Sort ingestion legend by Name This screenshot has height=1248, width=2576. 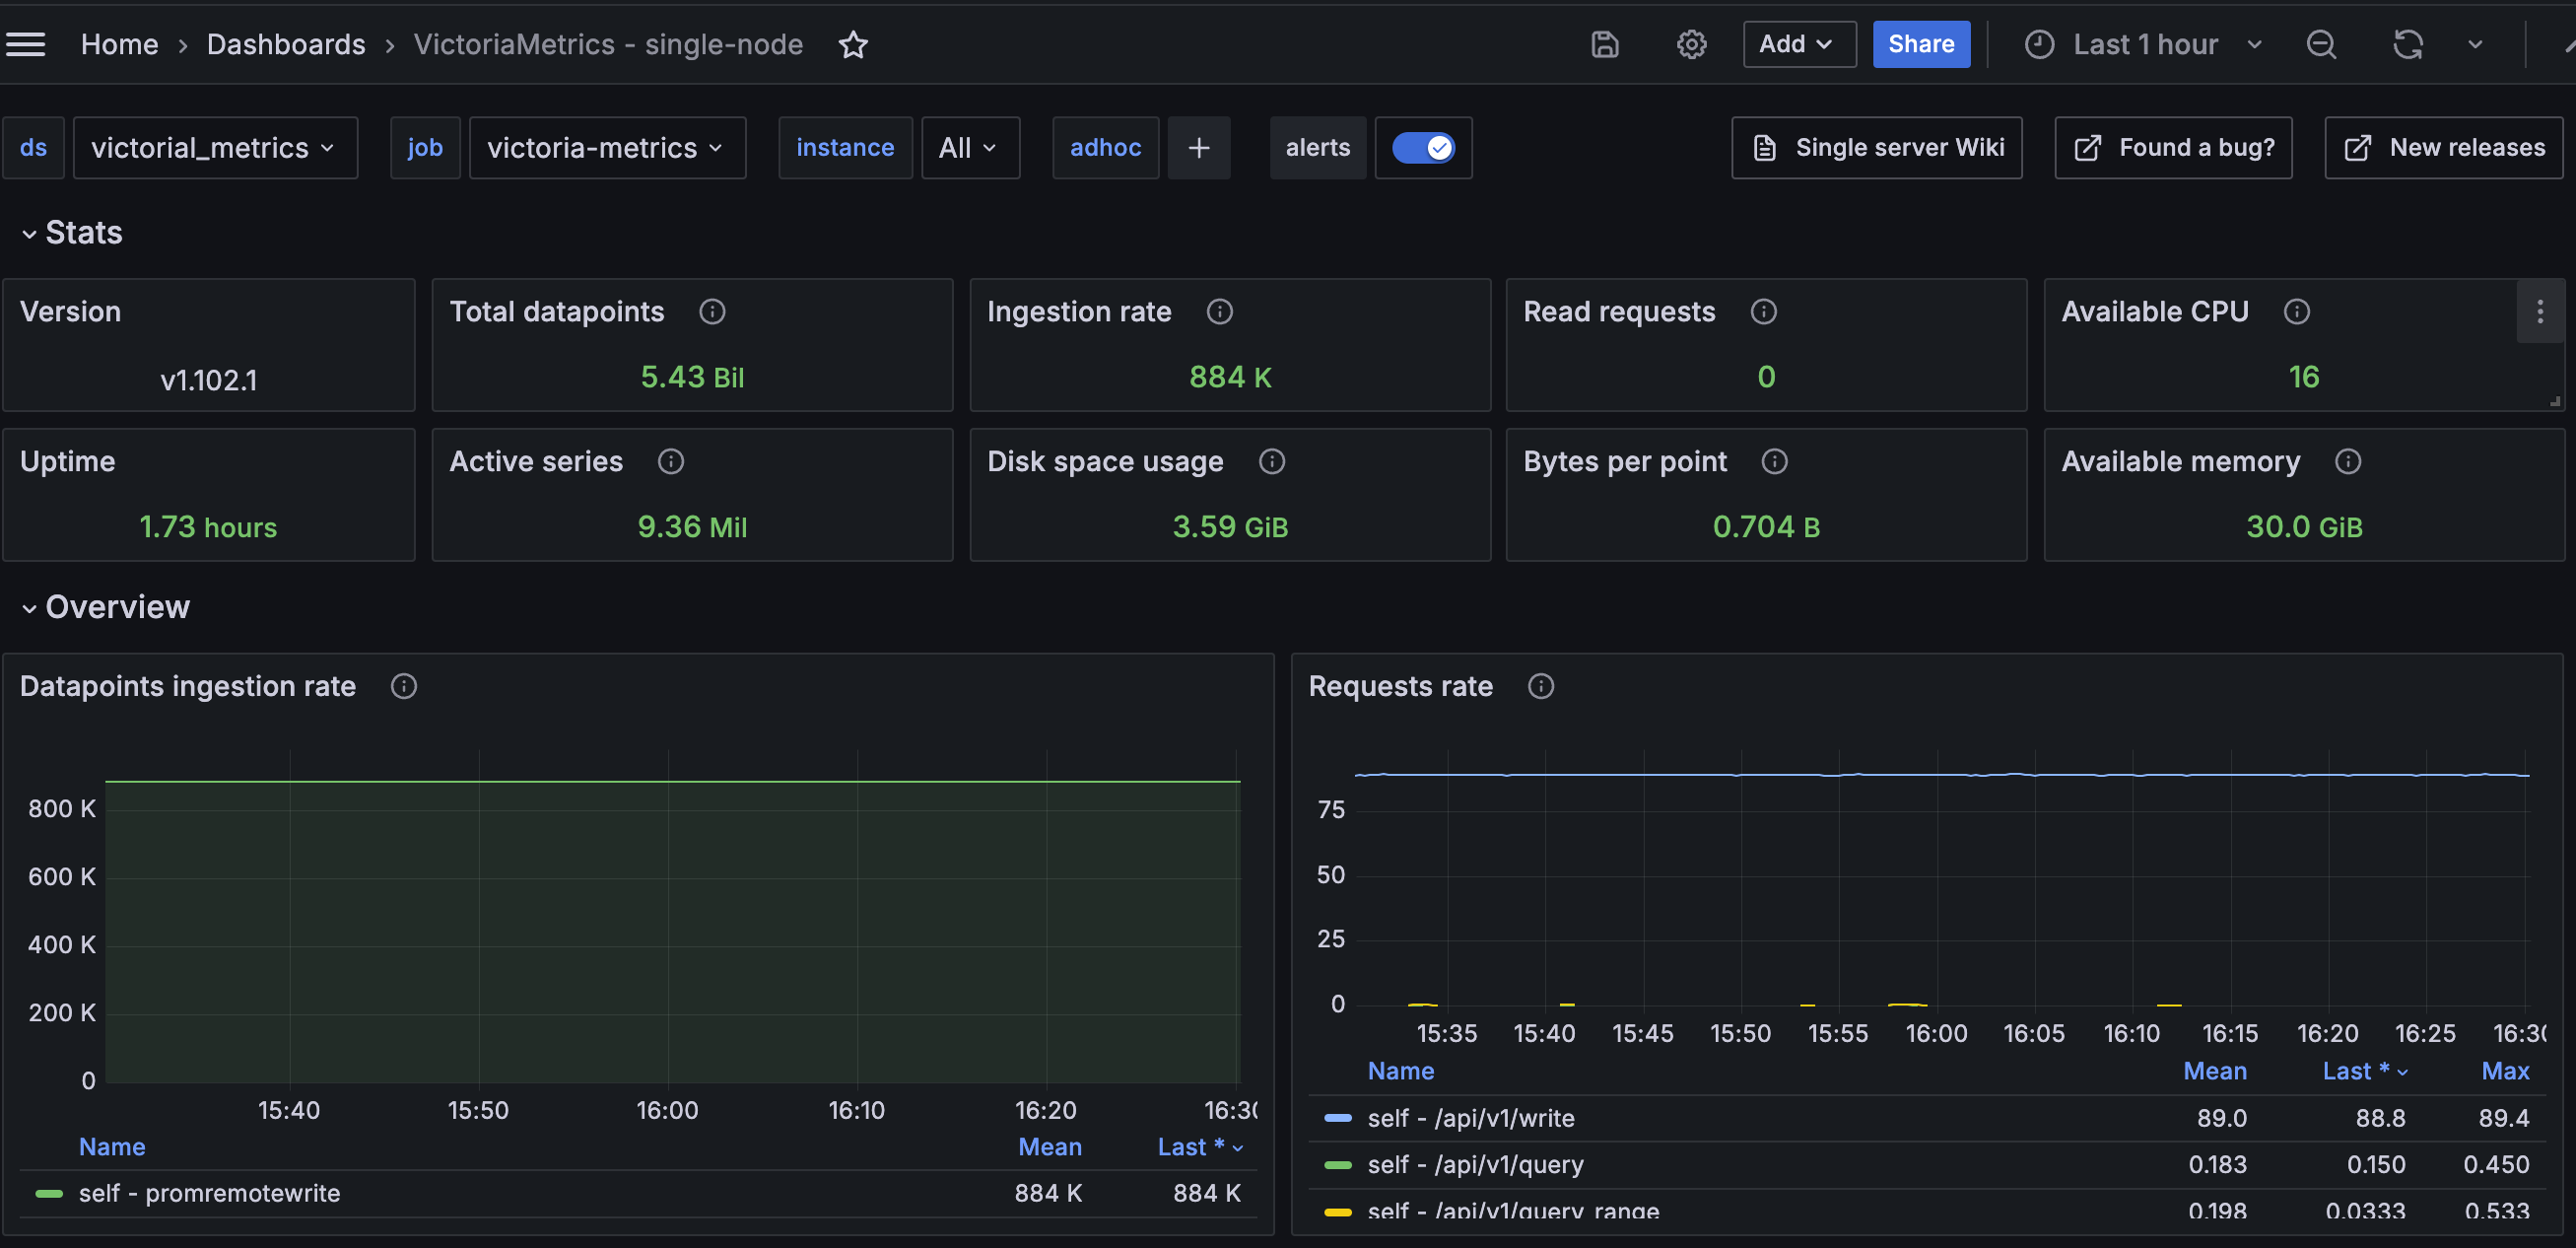tap(112, 1147)
